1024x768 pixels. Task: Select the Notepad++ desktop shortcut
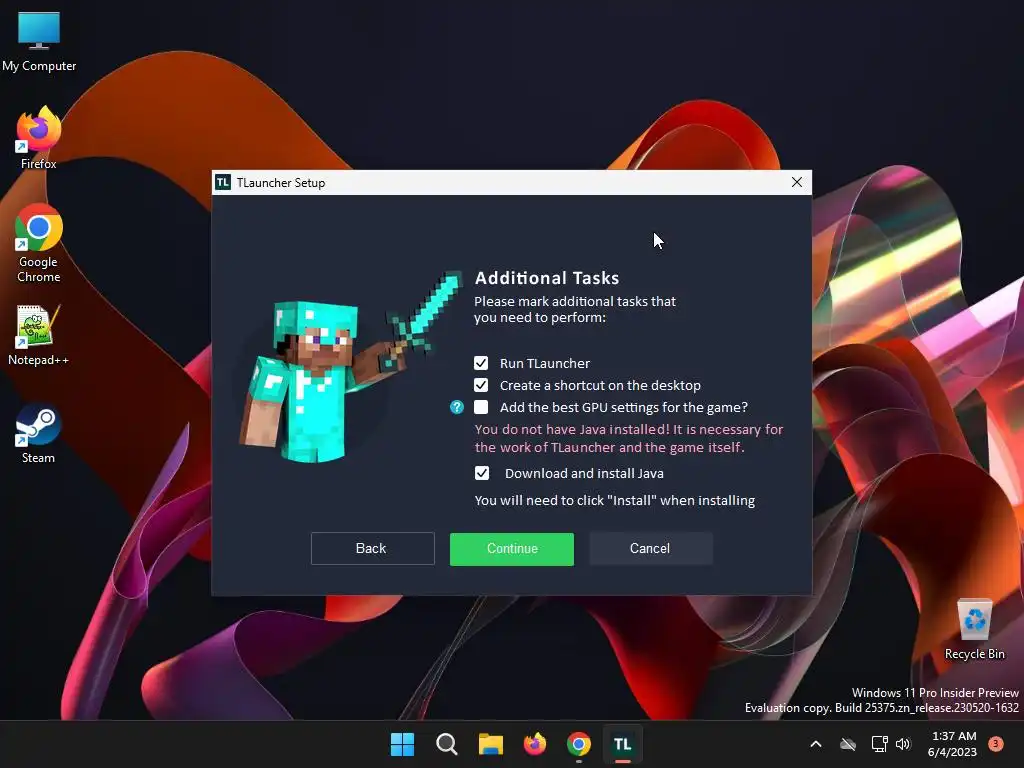pyautogui.click(x=38, y=336)
